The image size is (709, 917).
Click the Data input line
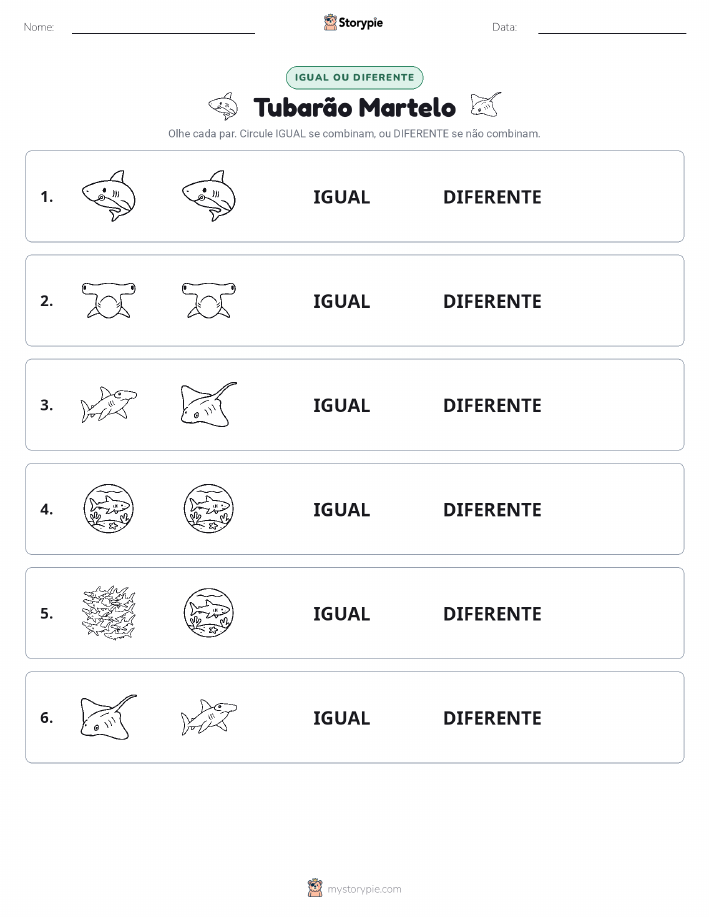(x=612, y=28)
